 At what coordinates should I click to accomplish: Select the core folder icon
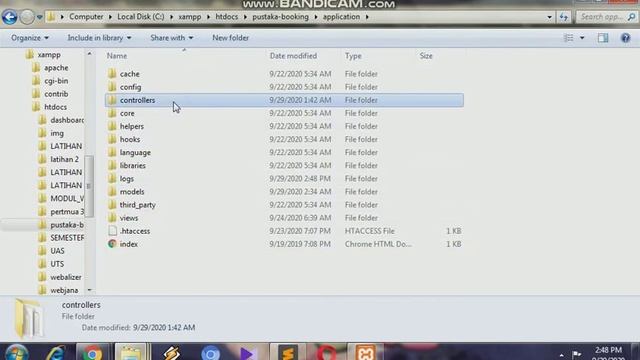click(x=112, y=113)
